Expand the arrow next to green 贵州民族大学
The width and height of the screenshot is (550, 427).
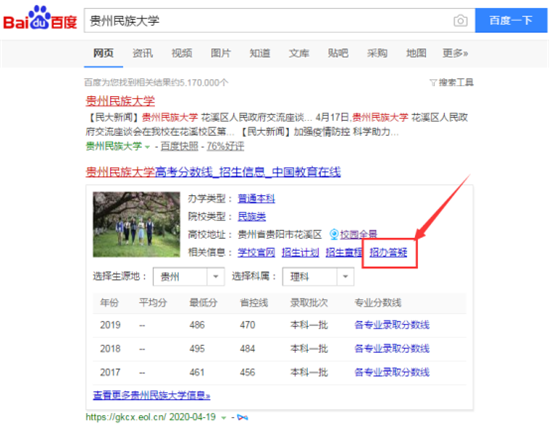point(147,147)
